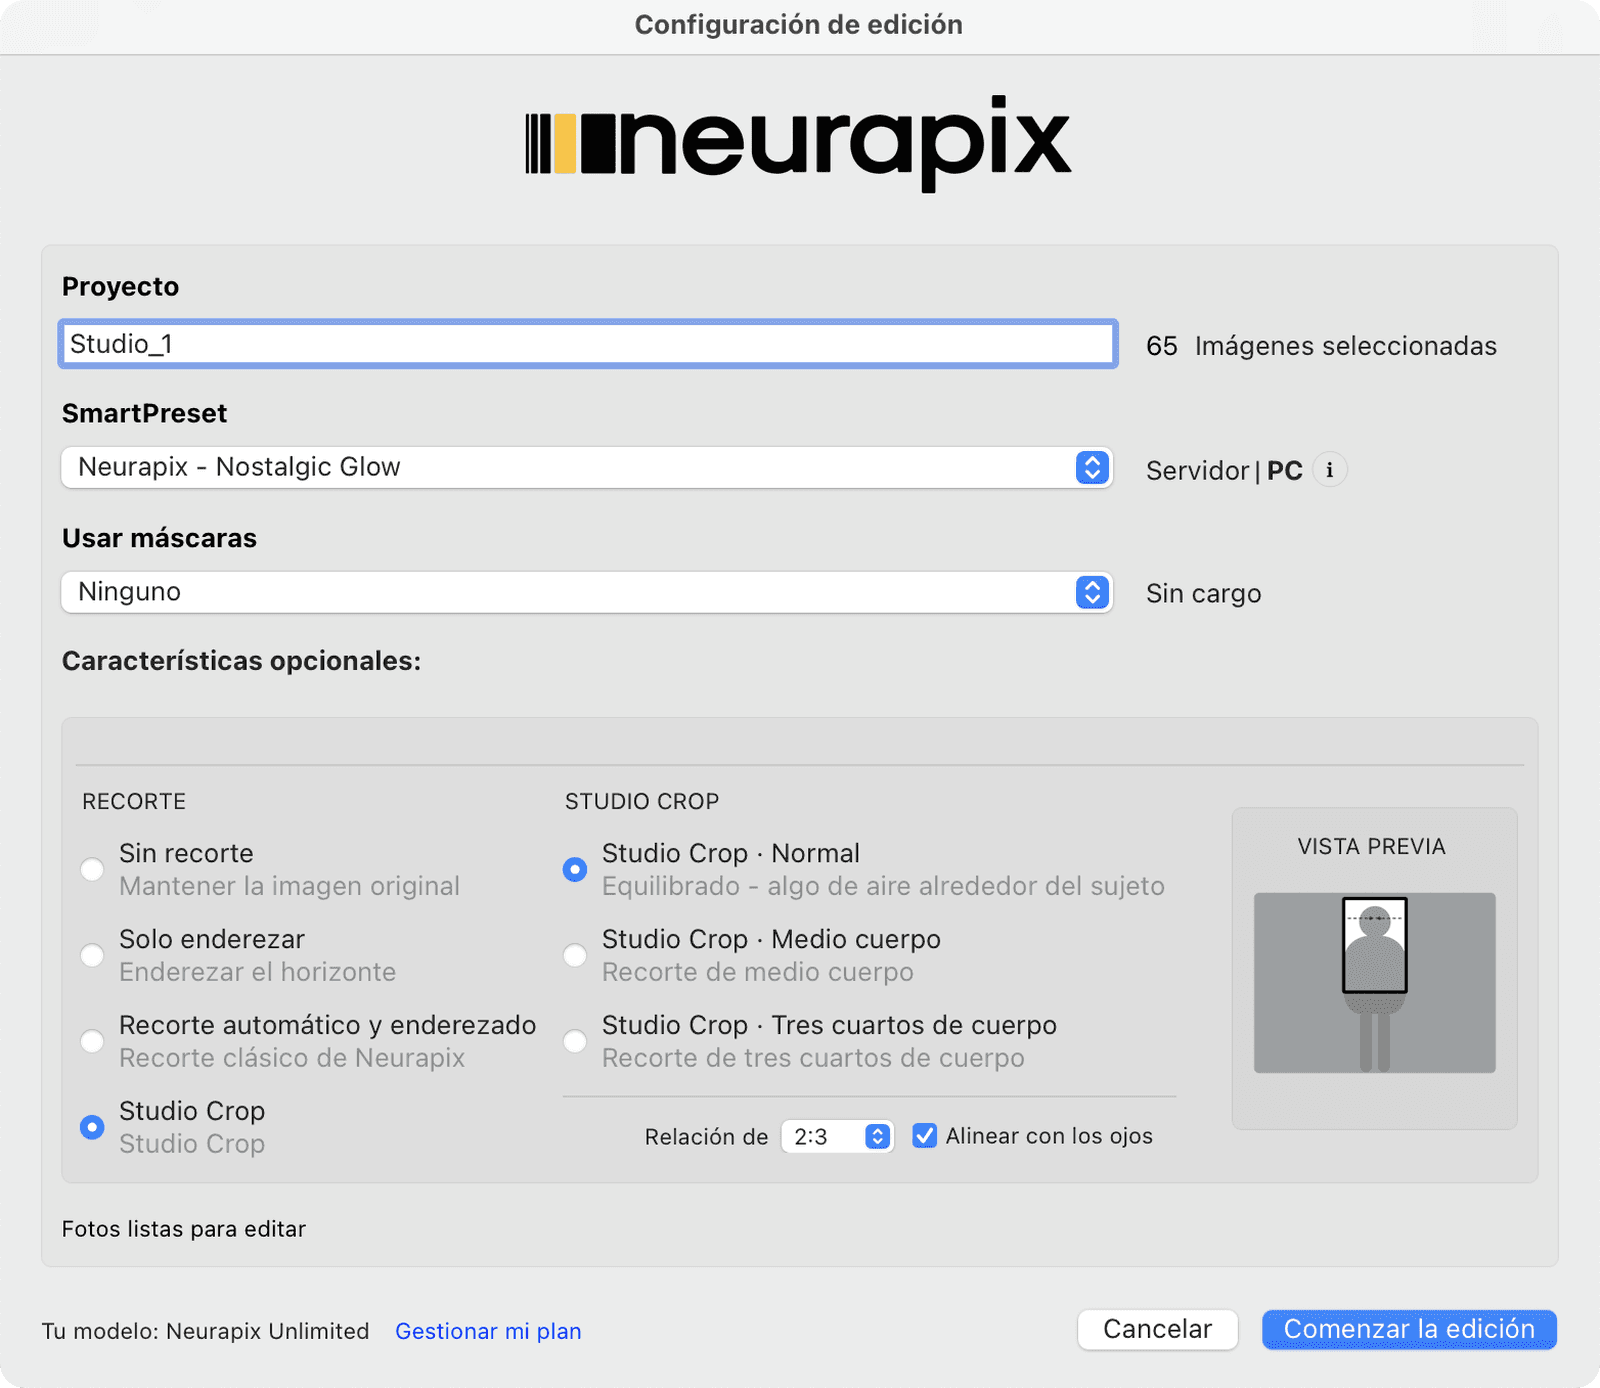Open the Relación de 2:3 selector
The width and height of the screenshot is (1600, 1388).
coord(837,1137)
